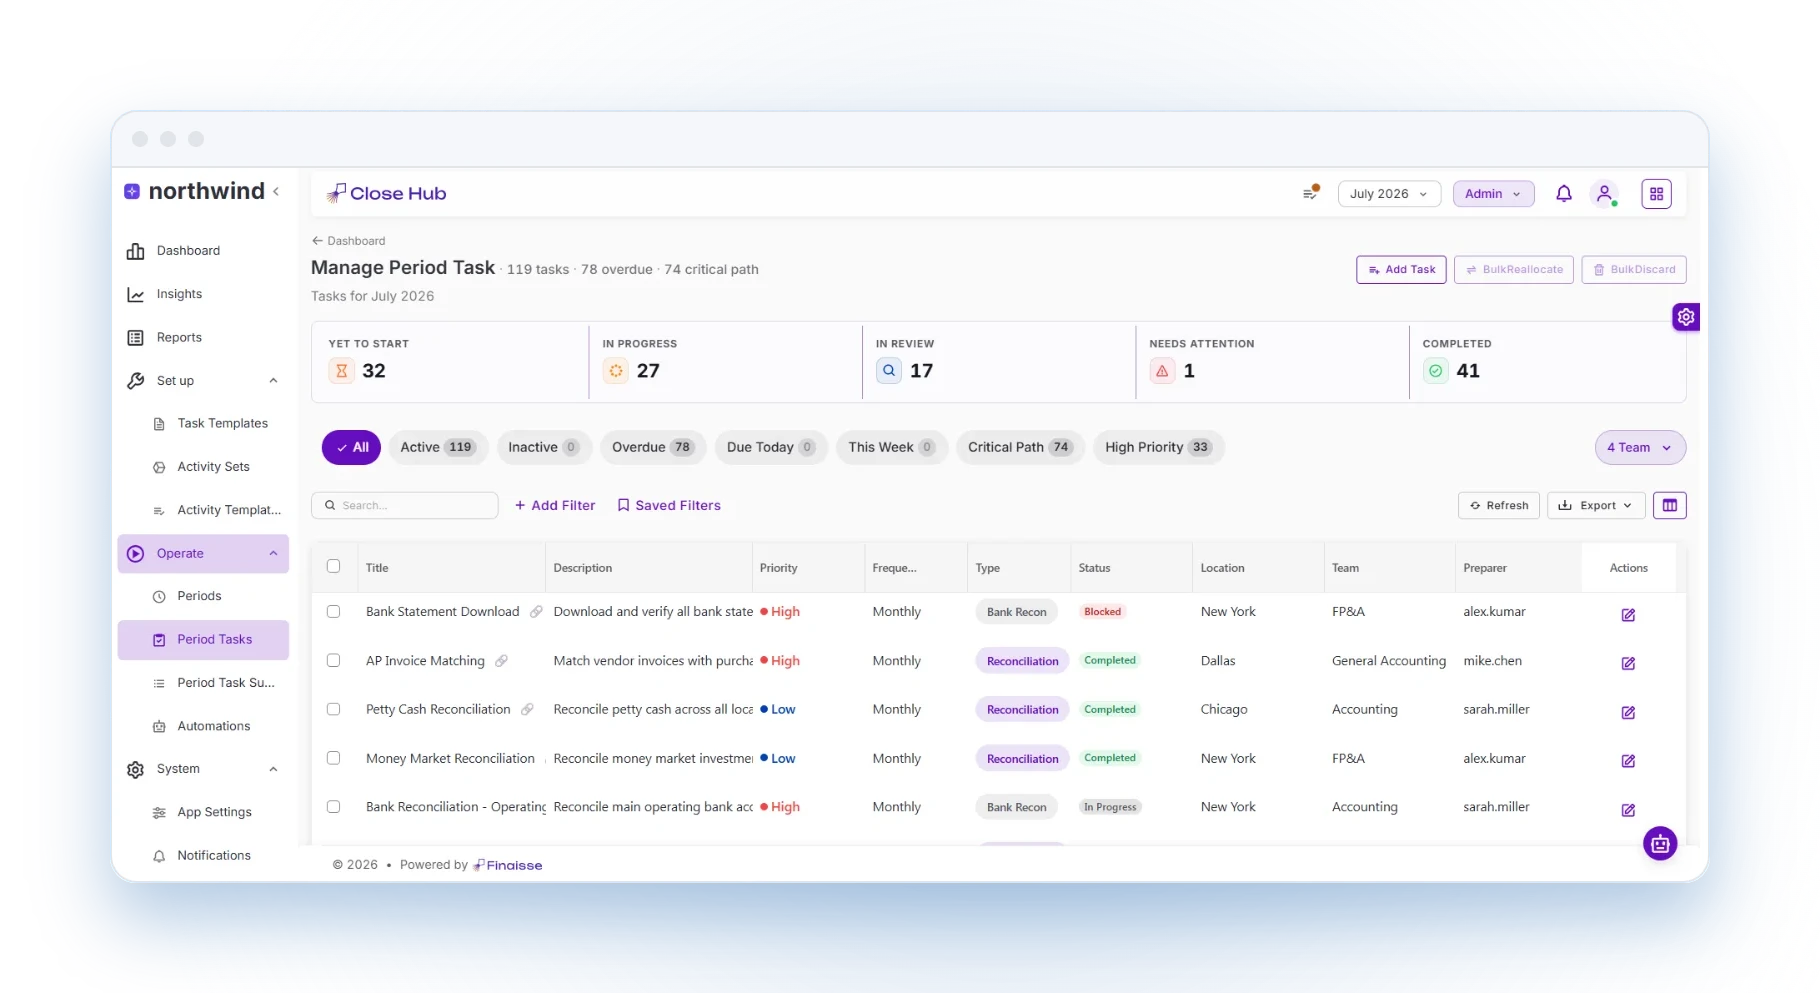Click link icon next to Petty Cash Reconciliation

click(x=527, y=709)
